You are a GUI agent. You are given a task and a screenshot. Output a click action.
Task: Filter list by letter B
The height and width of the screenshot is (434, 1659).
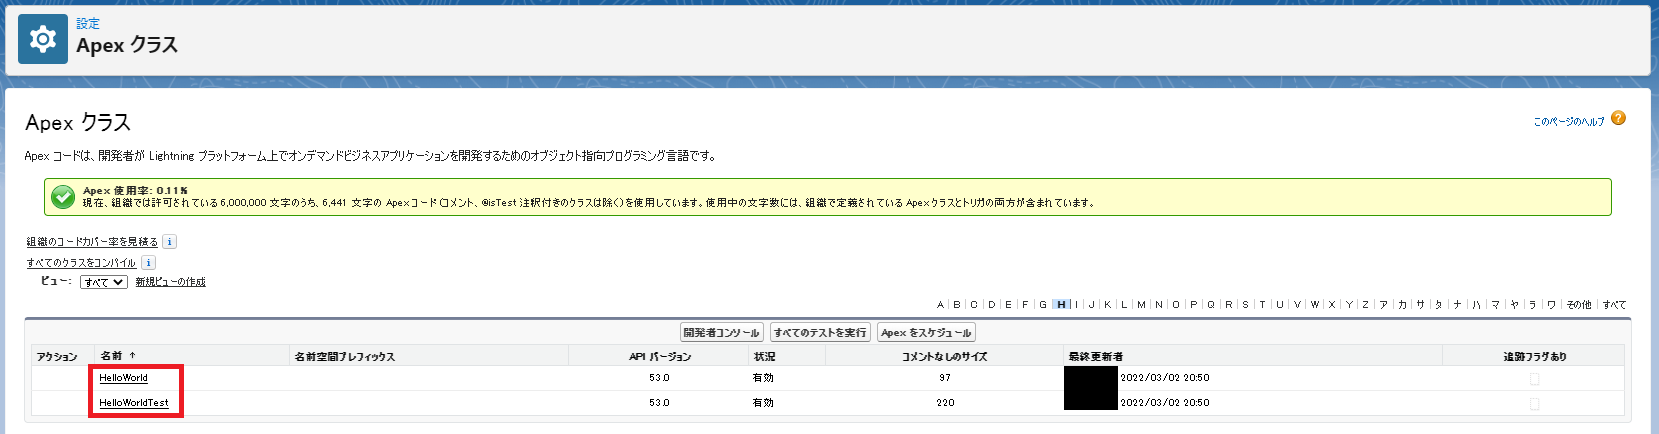coord(957,305)
